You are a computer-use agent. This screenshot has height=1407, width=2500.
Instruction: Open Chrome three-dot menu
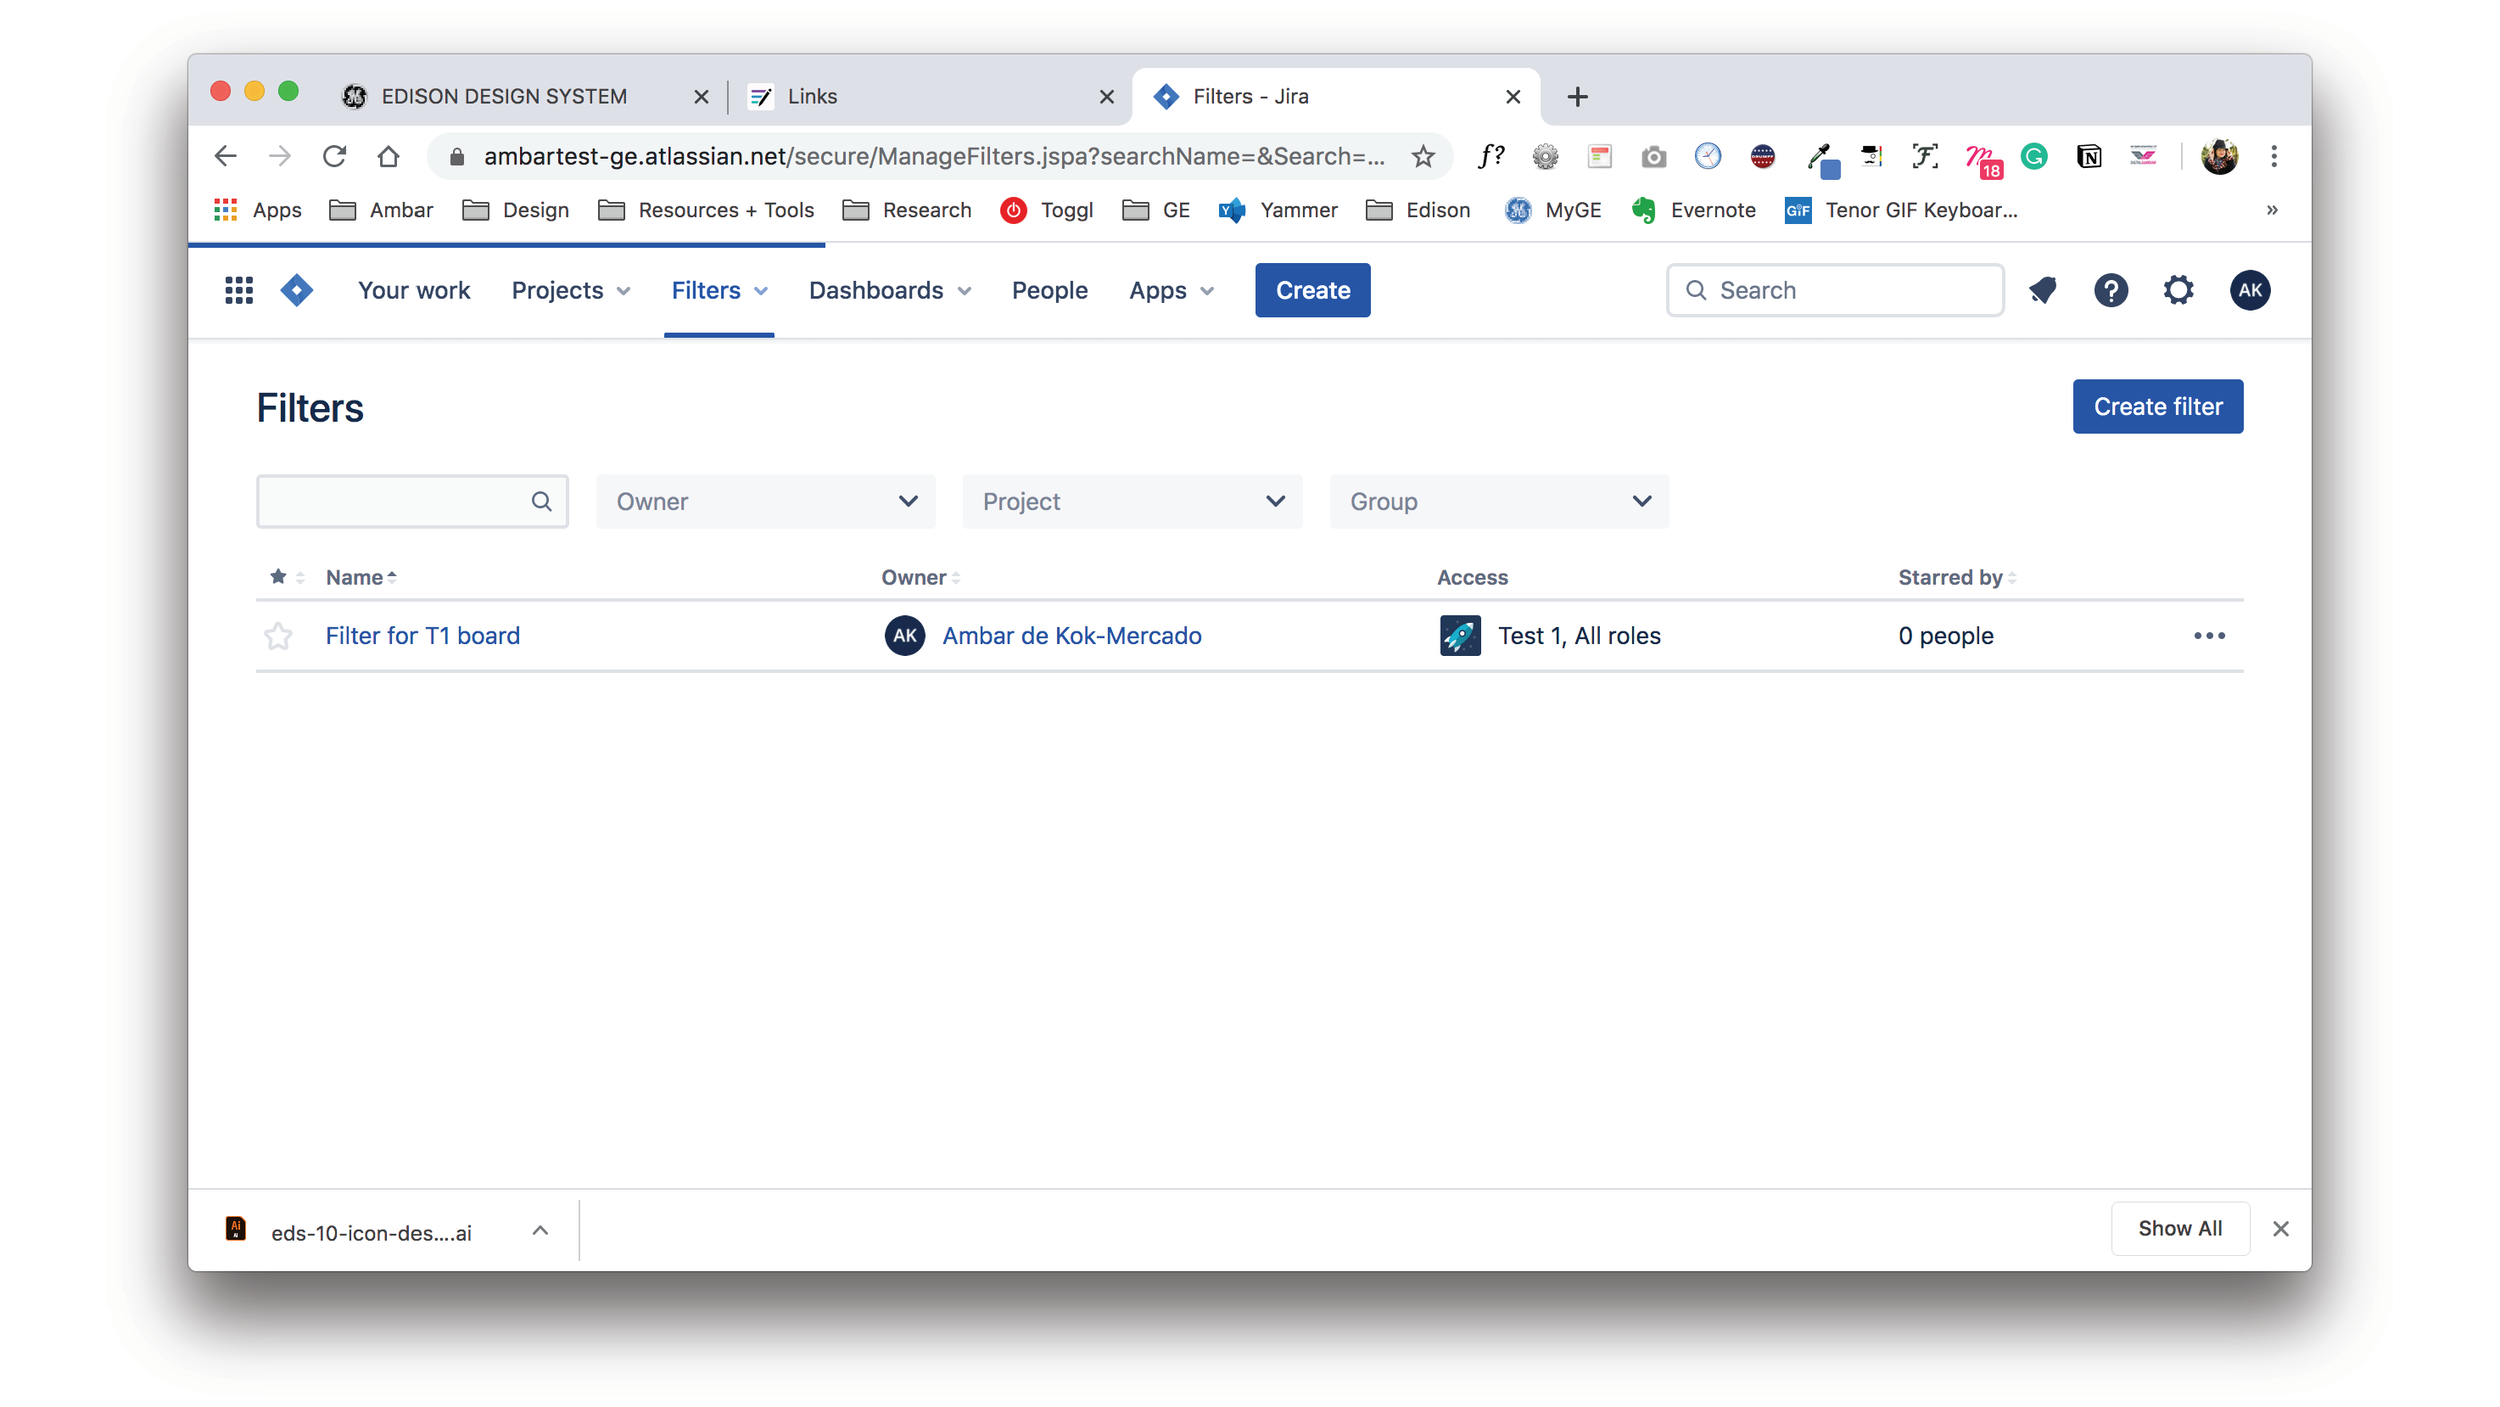click(2273, 156)
